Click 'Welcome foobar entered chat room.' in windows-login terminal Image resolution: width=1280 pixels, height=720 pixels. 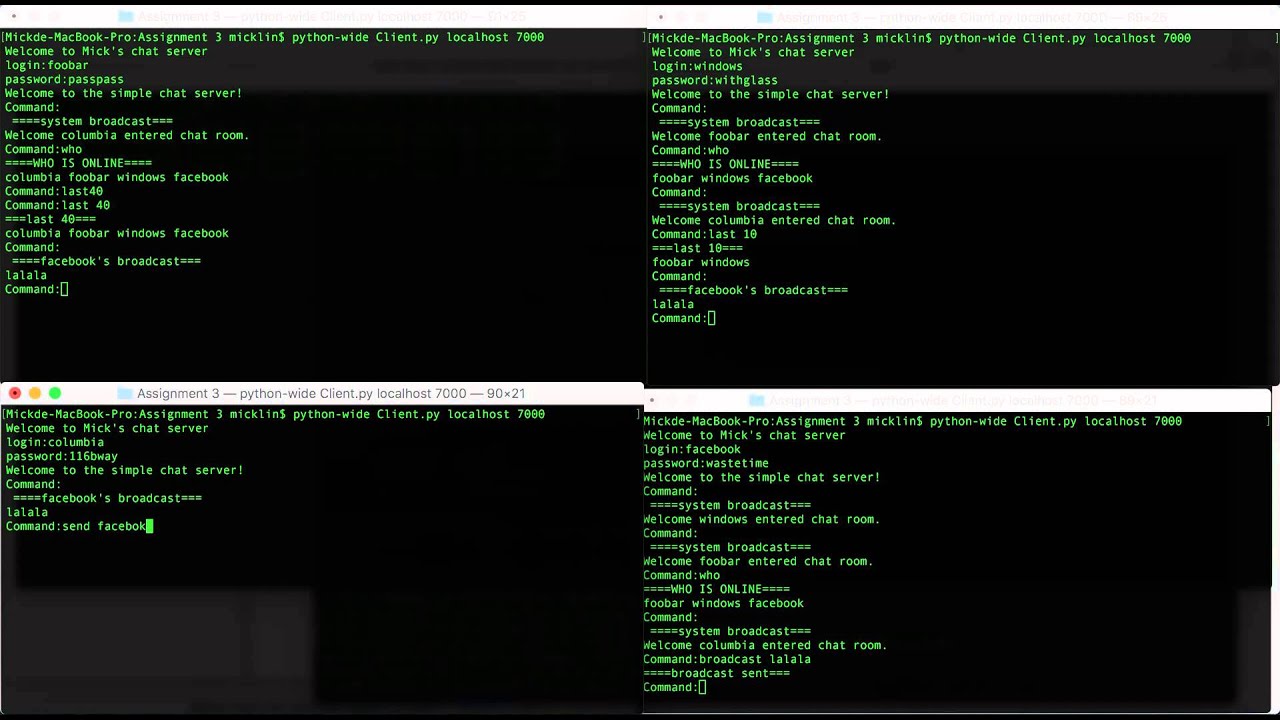(x=766, y=136)
